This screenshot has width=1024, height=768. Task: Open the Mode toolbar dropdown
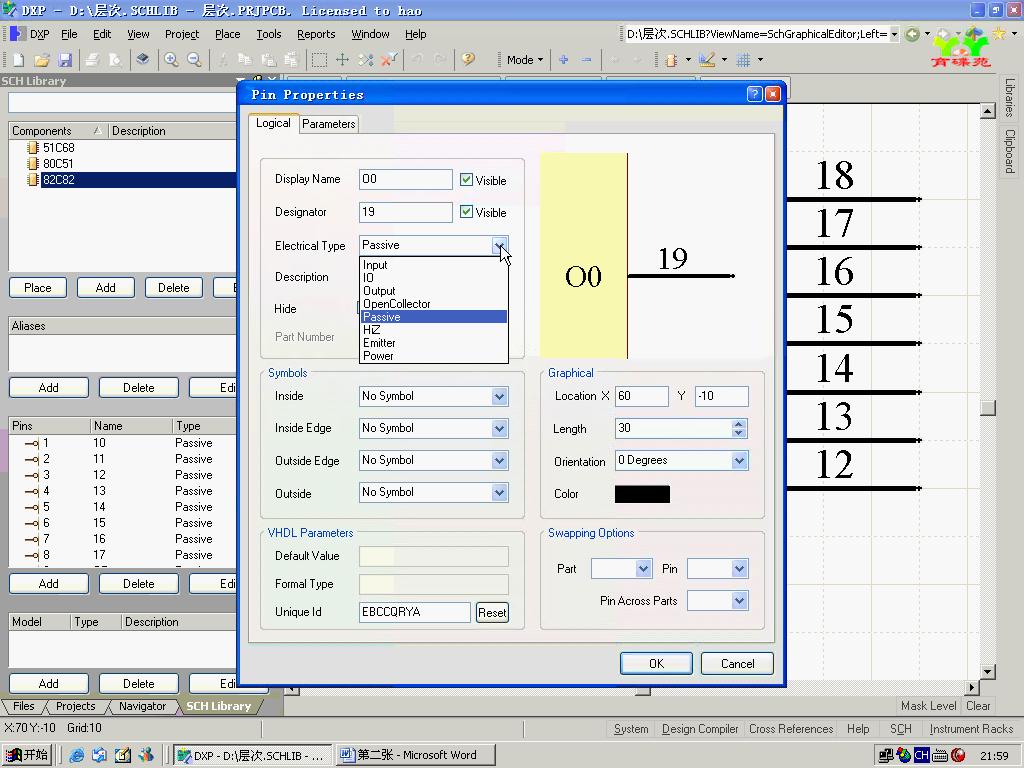tap(525, 60)
